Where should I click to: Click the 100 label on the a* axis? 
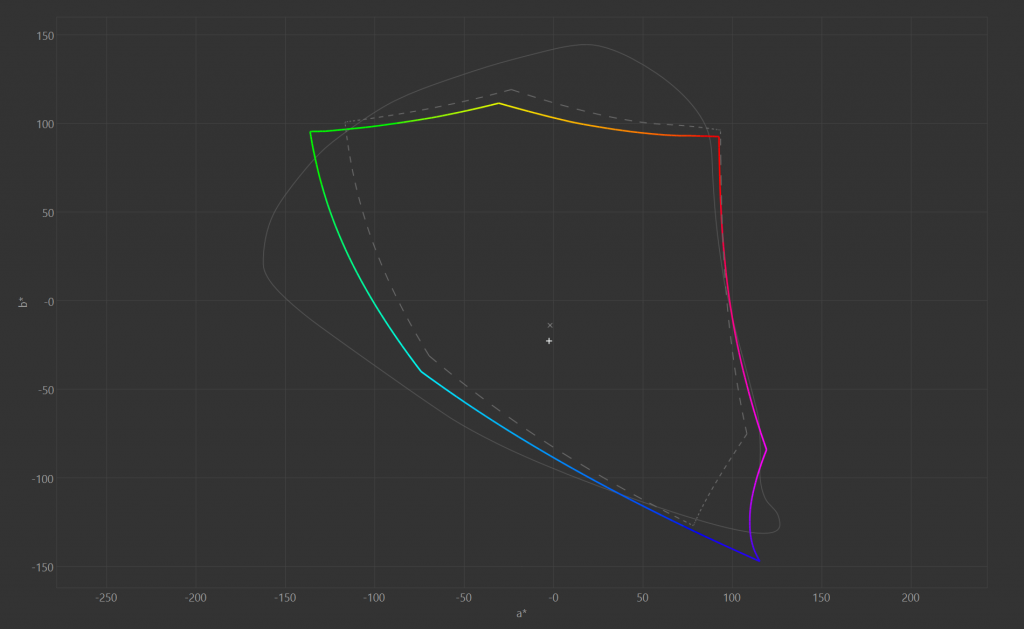pyautogui.click(x=732, y=598)
